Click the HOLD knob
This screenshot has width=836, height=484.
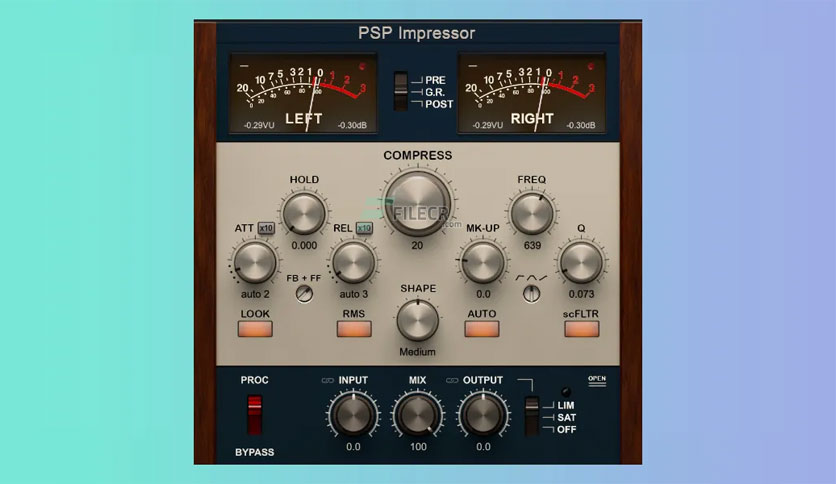304,214
